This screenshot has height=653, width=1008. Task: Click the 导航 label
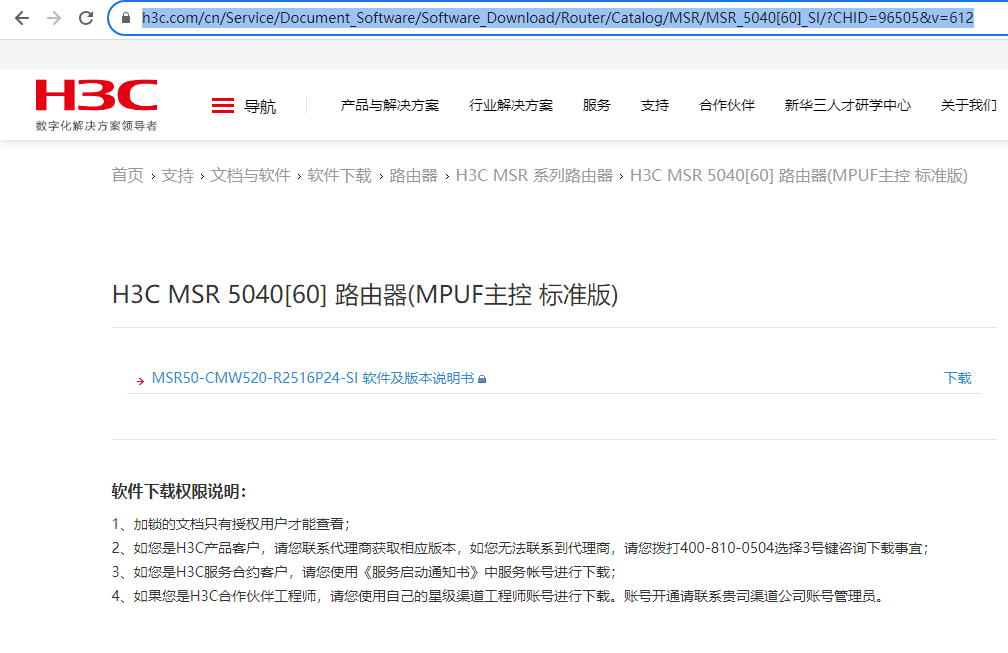point(260,106)
